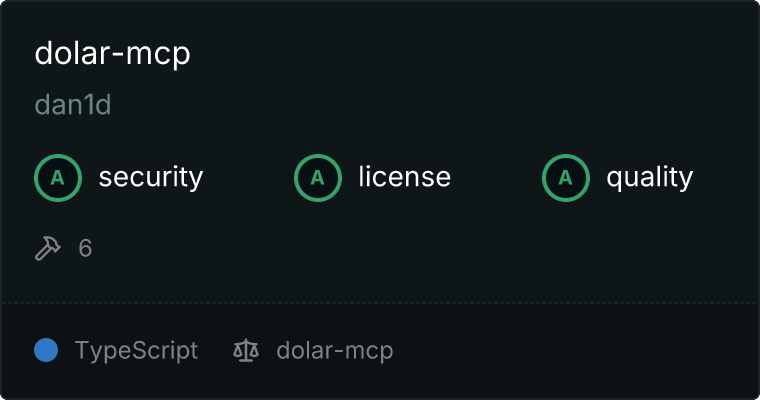
Task: Click the license label next to badge
Action: (405, 176)
